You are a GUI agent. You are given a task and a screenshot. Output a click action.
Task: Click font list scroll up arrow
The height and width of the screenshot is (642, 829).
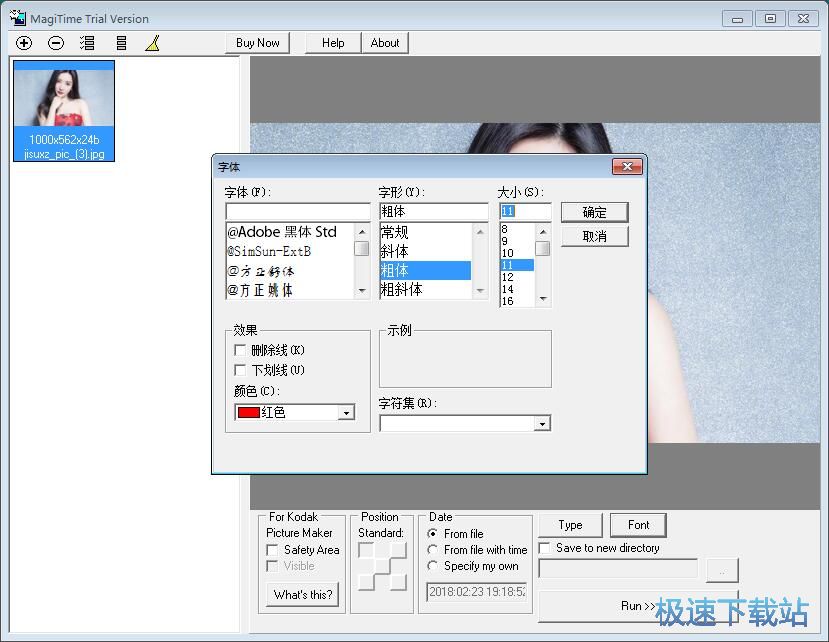pos(362,232)
